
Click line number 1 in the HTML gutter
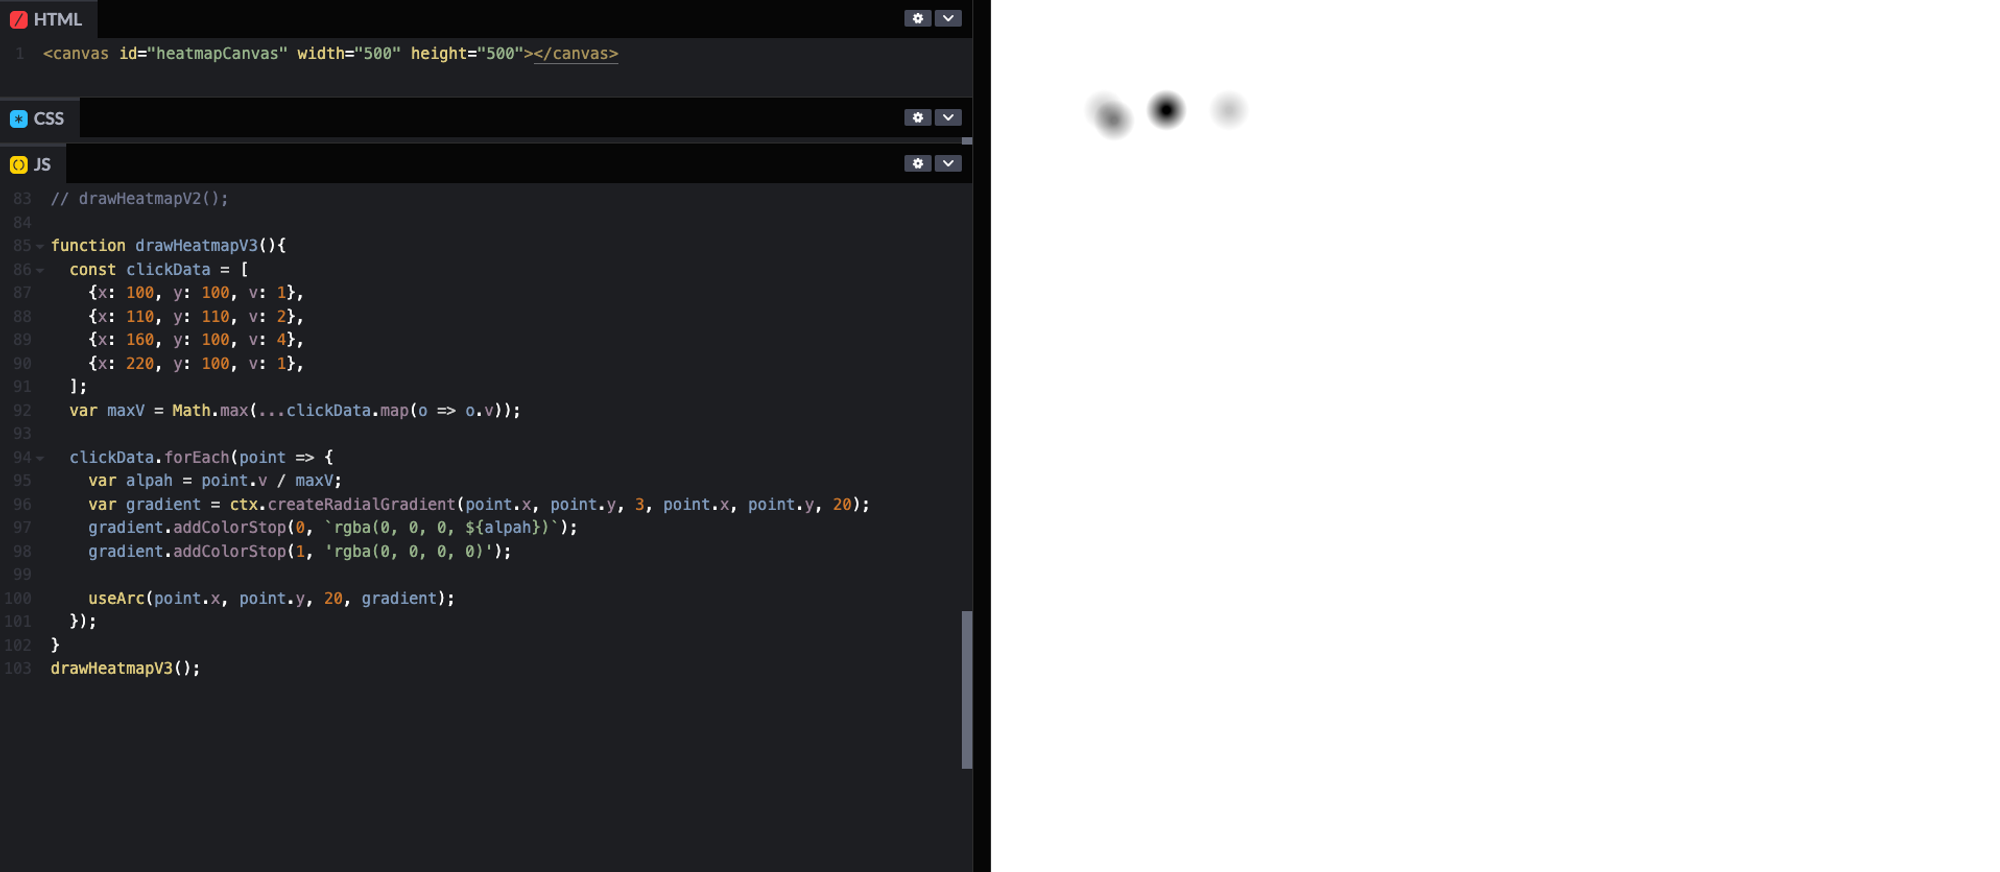(x=20, y=53)
